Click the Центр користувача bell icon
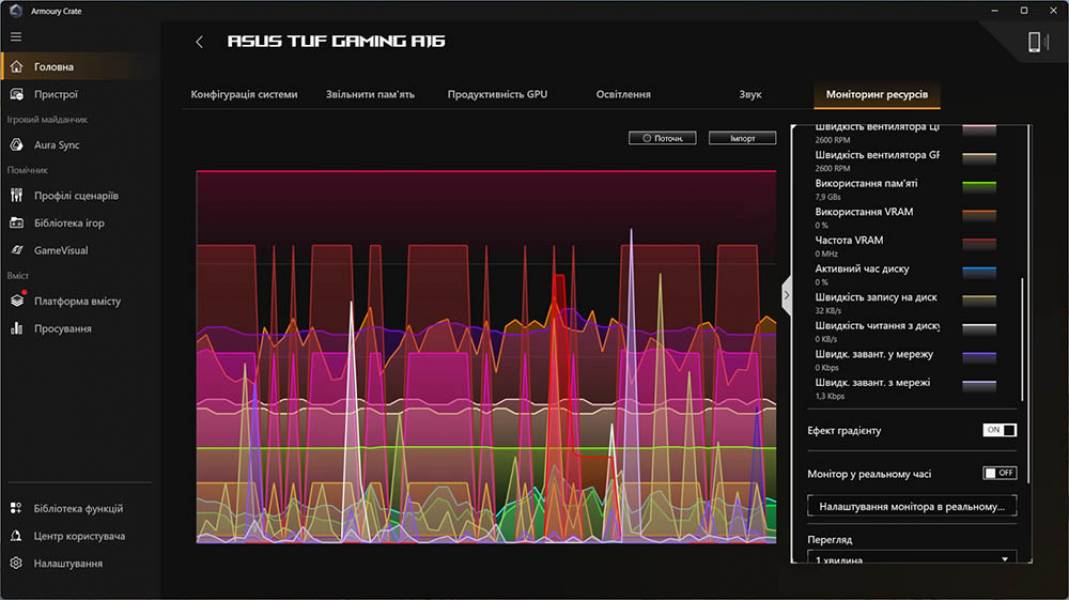The height and width of the screenshot is (600, 1069). [16, 536]
